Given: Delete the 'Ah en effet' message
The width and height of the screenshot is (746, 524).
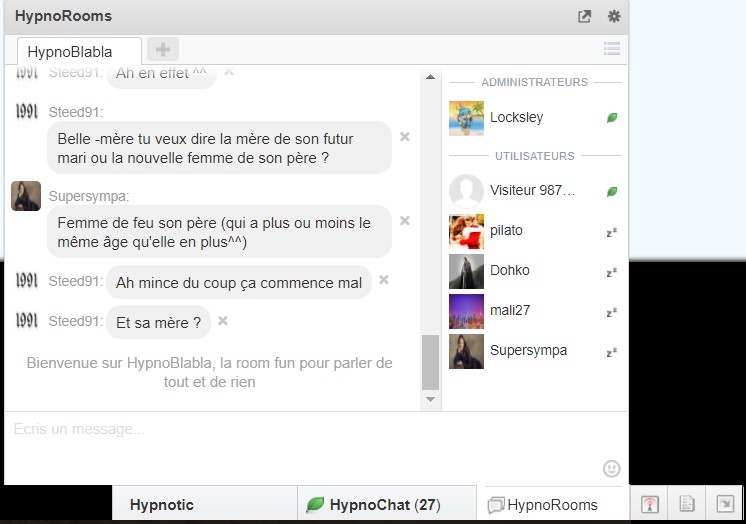Looking at the screenshot, I should (229, 71).
